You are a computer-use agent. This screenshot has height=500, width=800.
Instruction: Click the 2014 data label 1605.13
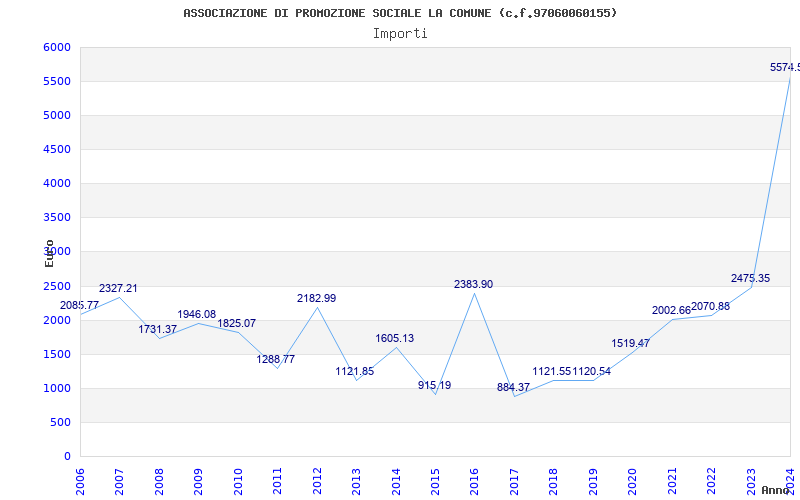[394, 338]
